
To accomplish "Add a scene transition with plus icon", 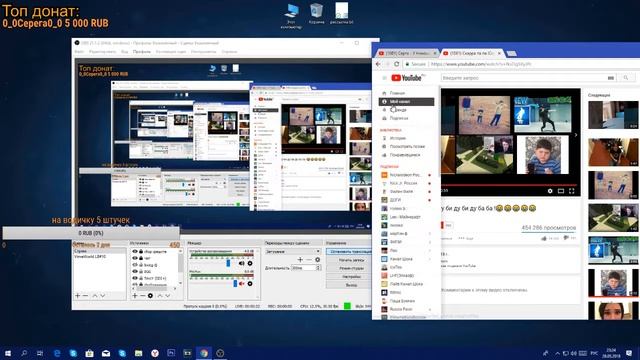I will pyautogui.click(x=300, y=260).
